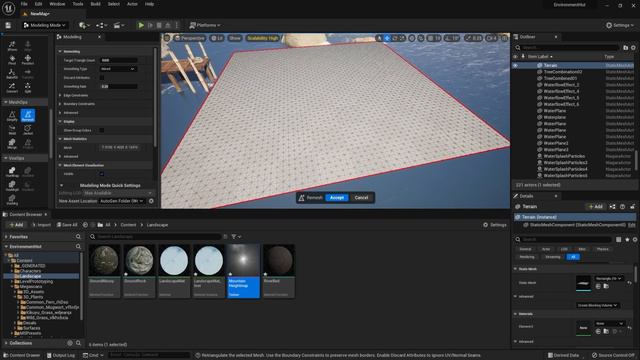Image resolution: width=640 pixels, height=360 pixels.
Task: Choose the Weld edges tool
Action: (12, 130)
